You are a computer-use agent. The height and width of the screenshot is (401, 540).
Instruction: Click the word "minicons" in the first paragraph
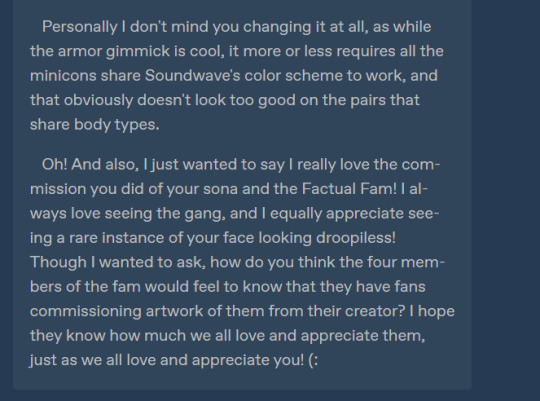(63, 75)
